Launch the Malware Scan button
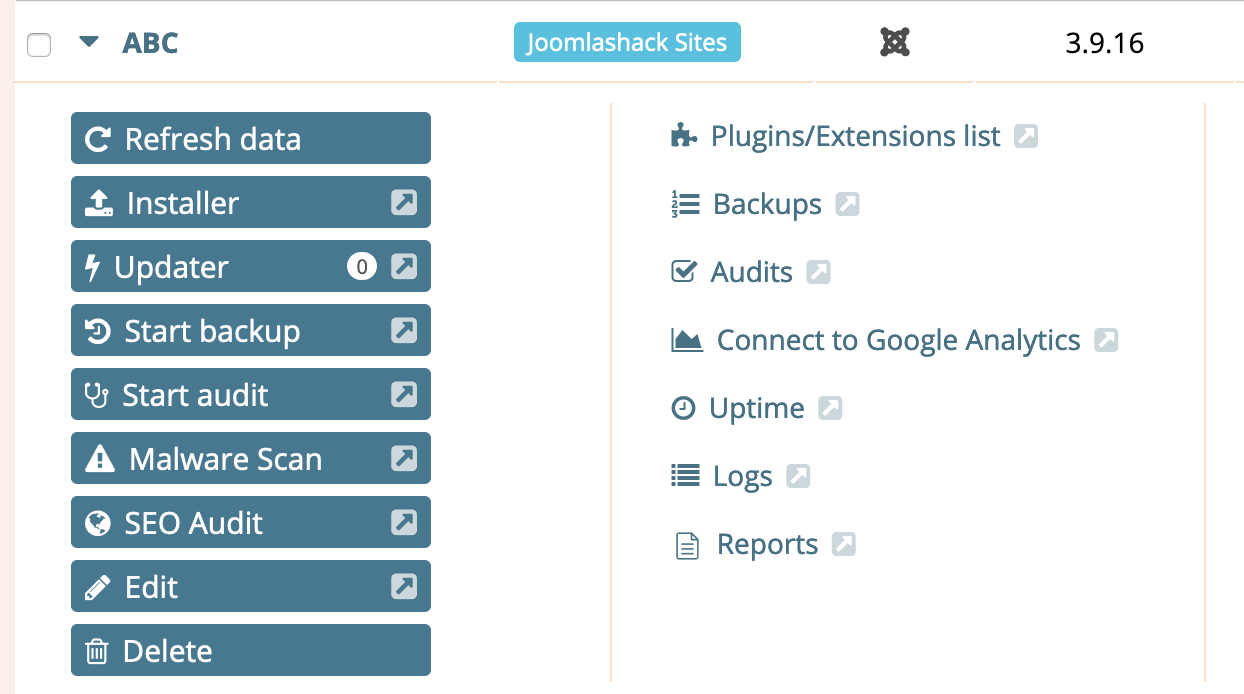 pyautogui.click(x=251, y=458)
